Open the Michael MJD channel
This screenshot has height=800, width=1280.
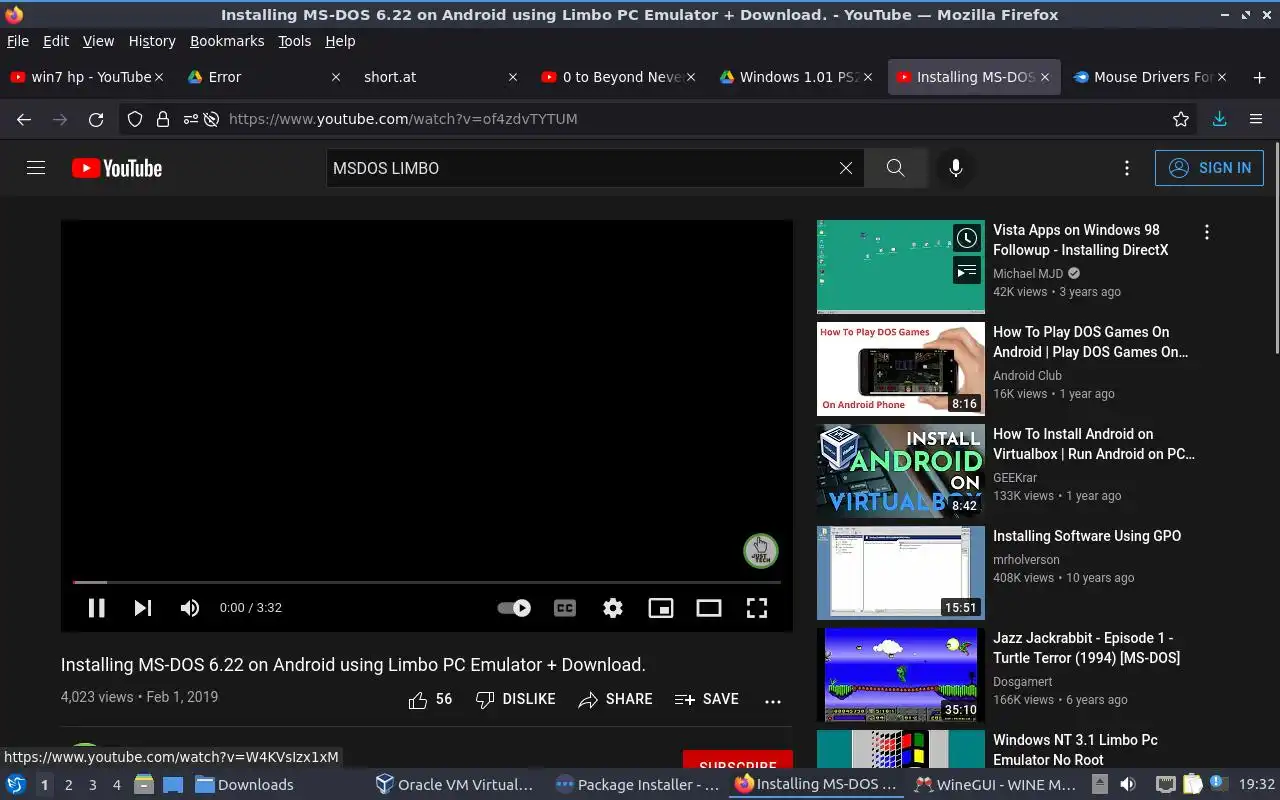(x=1028, y=274)
